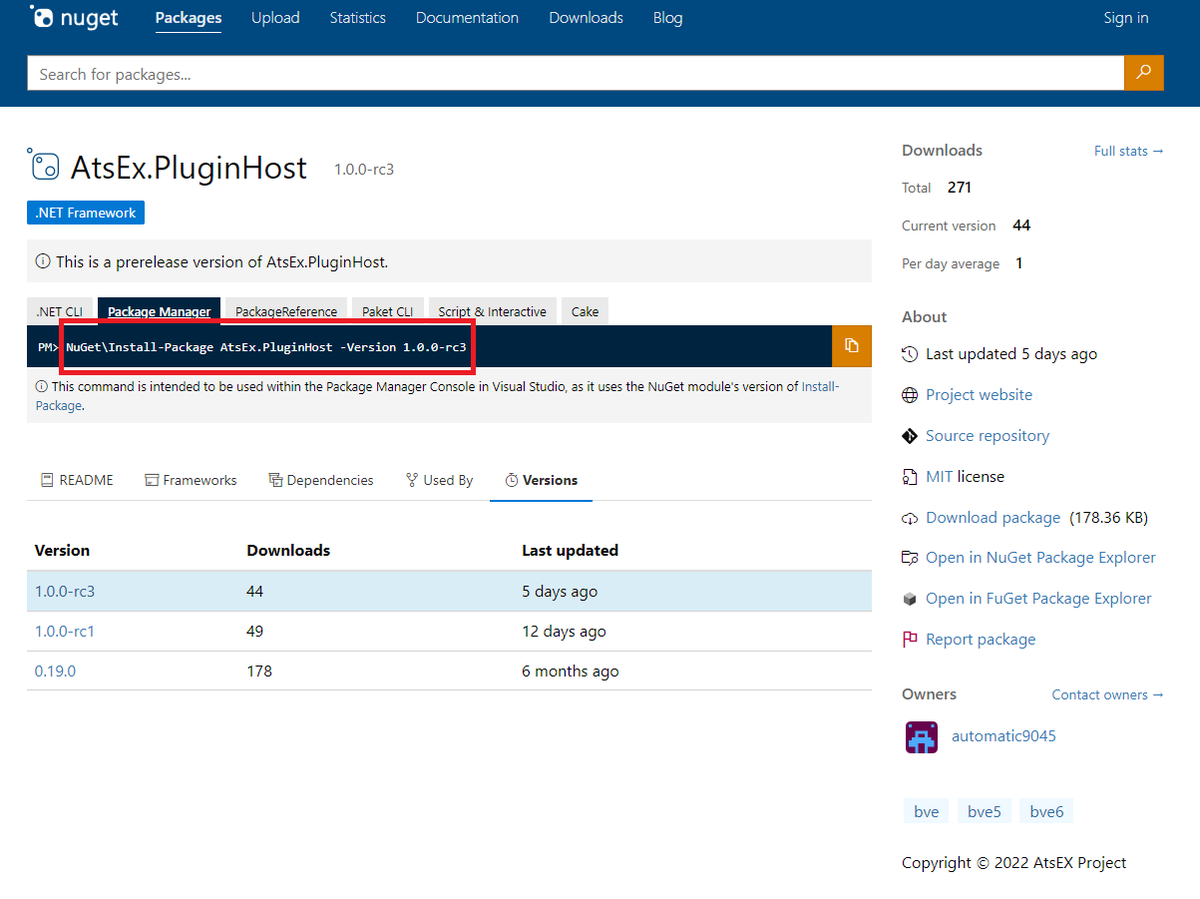Open the Frameworks tab
The image size is (1200, 899).
[191, 480]
